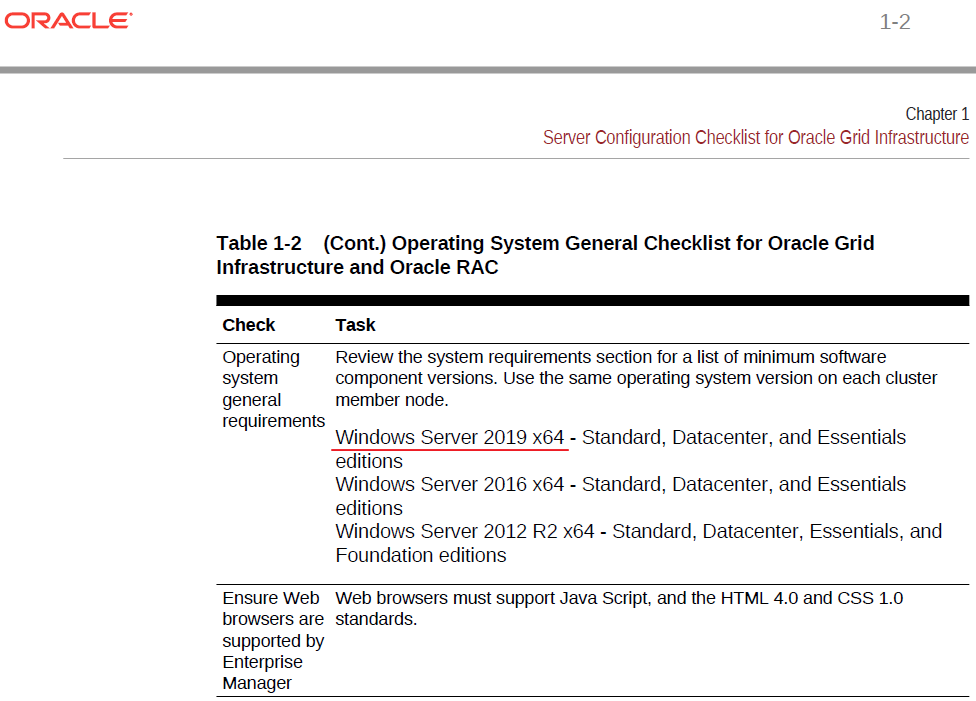Click the page number "1-2"
This screenshot has height=701, width=976.
pyautogui.click(x=894, y=22)
